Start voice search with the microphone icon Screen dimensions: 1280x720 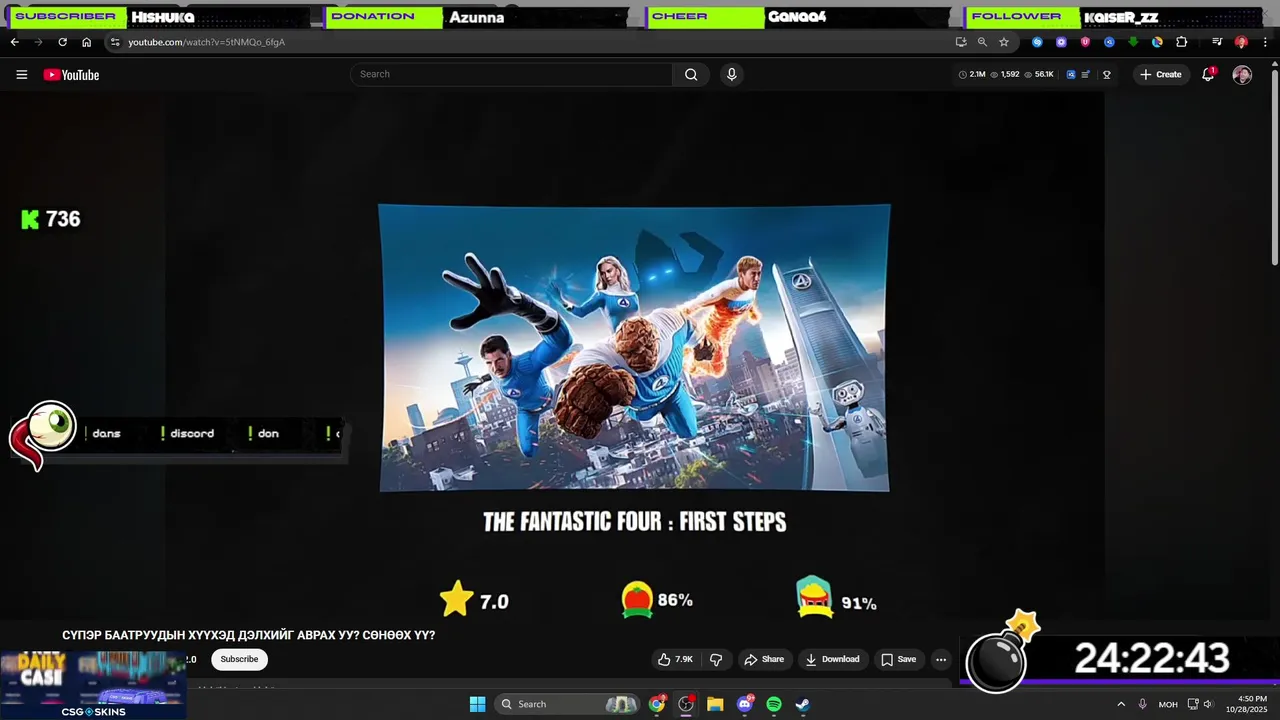(x=731, y=74)
